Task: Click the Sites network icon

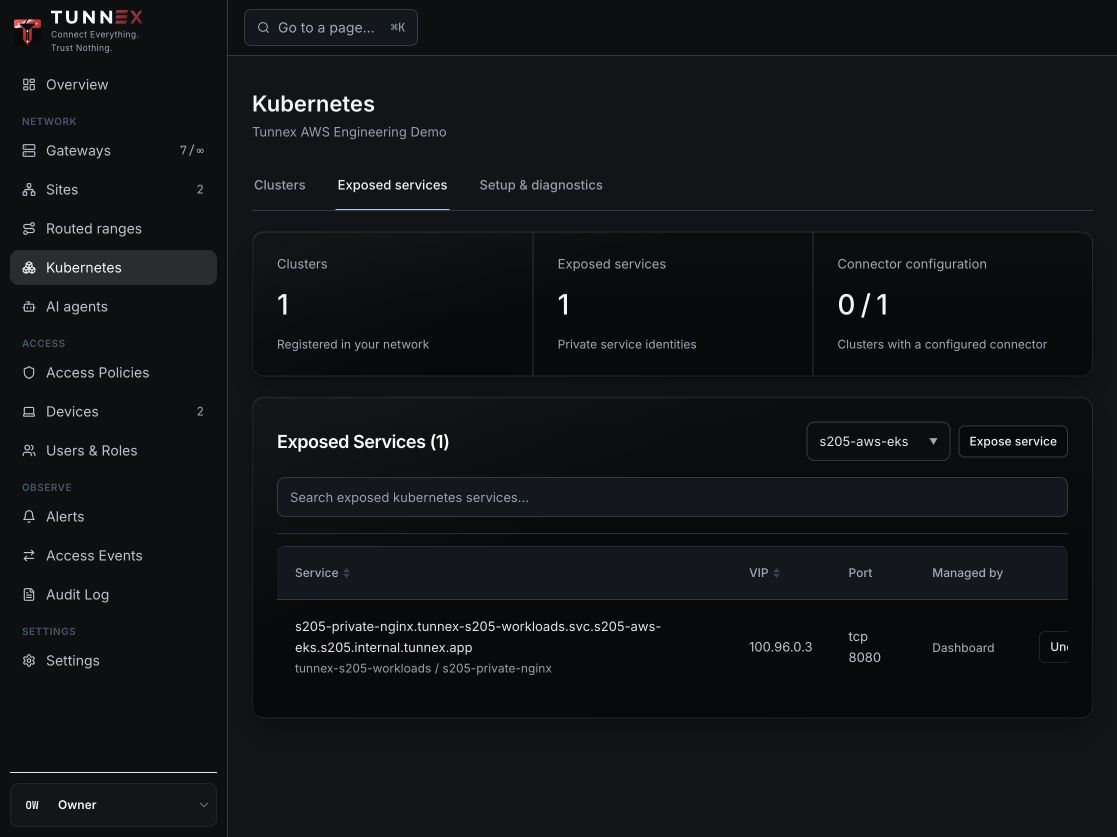Action: (x=28, y=189)
